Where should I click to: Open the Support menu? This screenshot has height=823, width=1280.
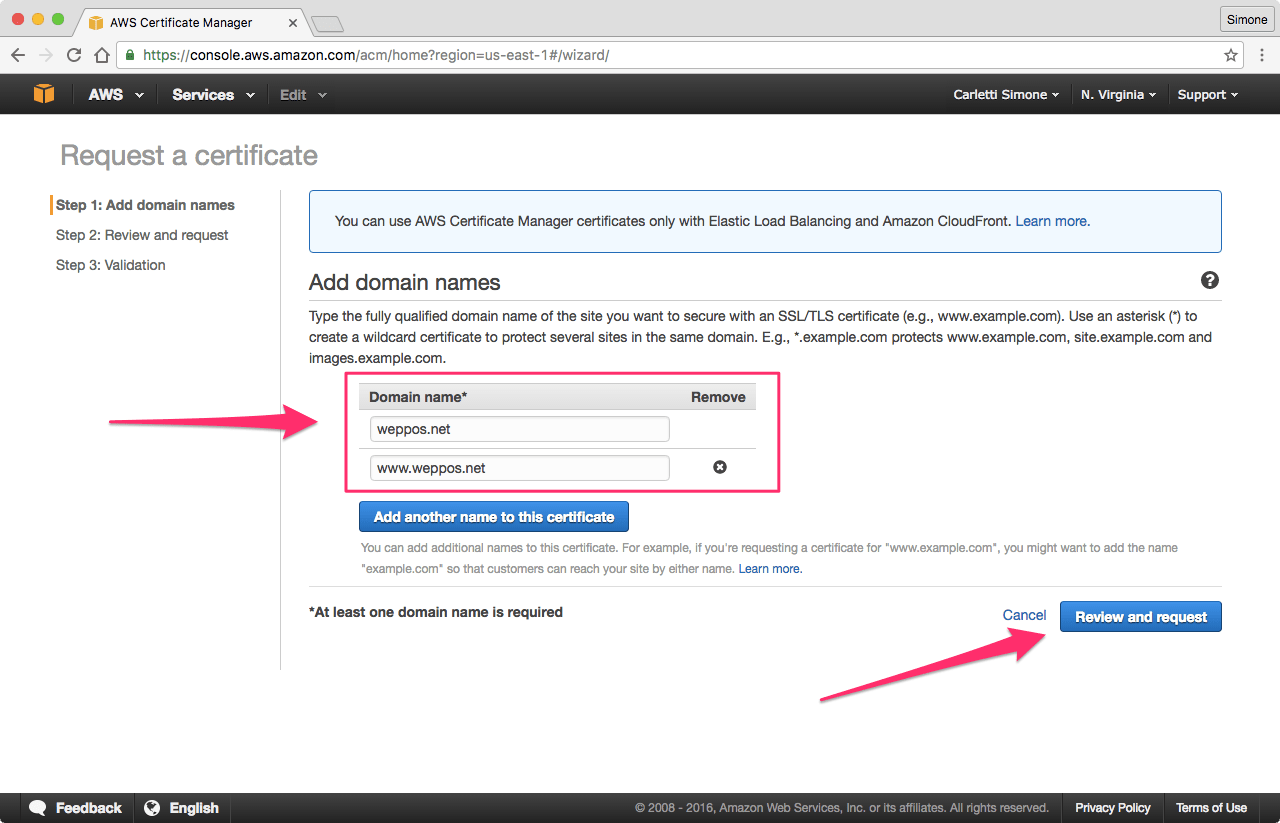tap(1206, 94)
